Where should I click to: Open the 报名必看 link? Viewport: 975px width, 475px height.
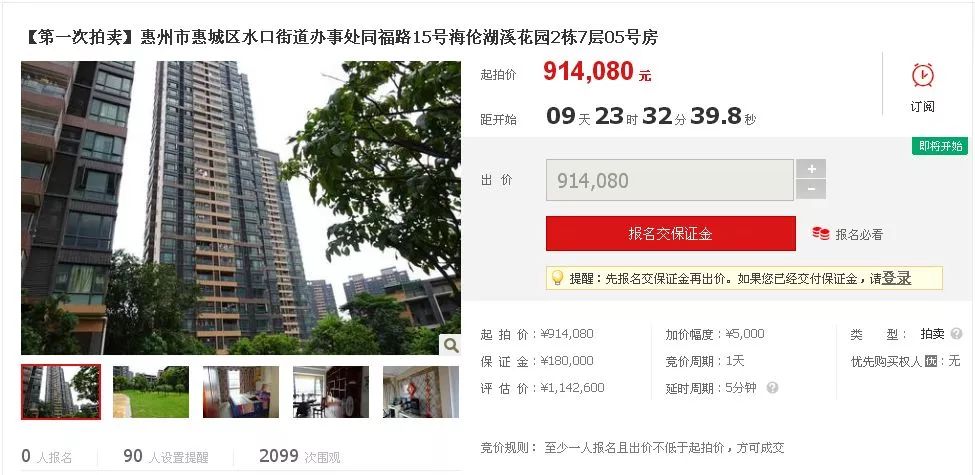[x=859, y=234]
